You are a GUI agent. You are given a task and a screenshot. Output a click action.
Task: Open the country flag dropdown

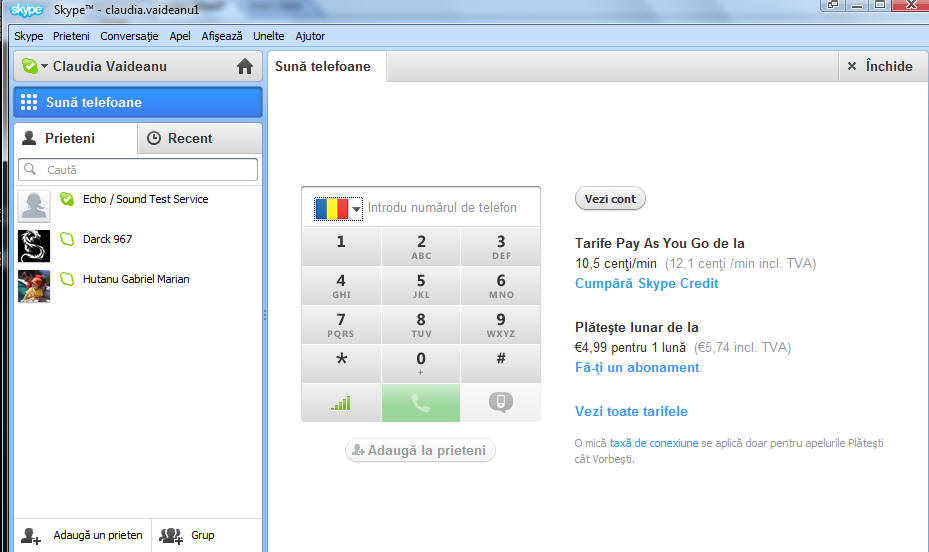coord(338,208)
